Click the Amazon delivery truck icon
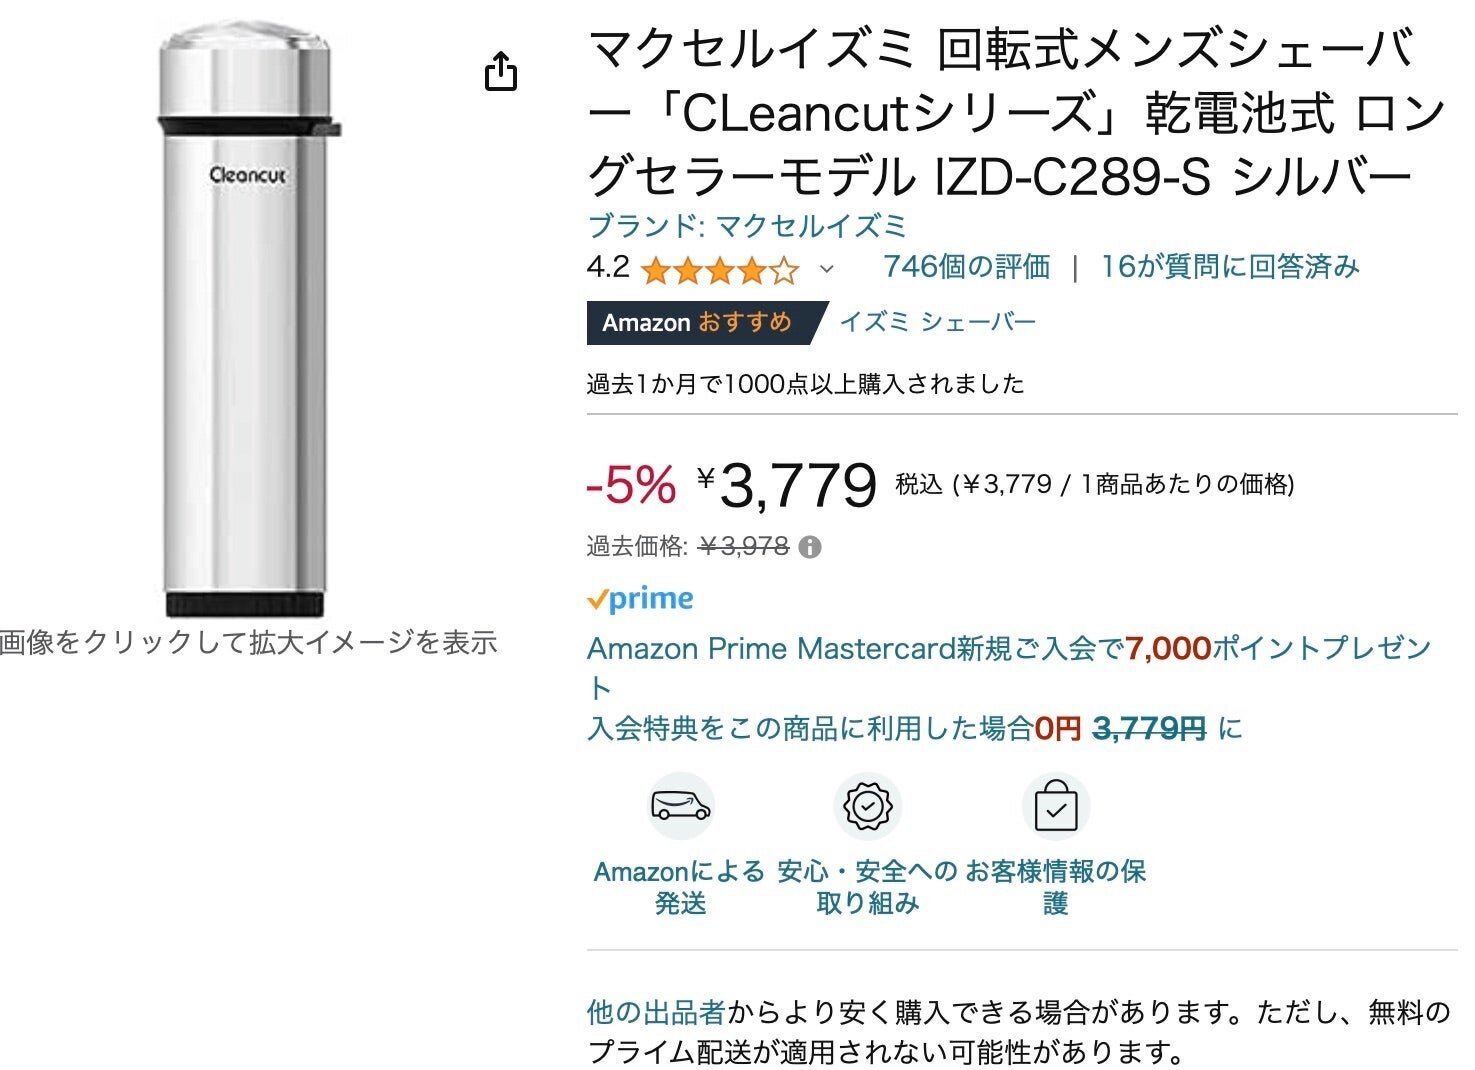This screenshot has height=1070, width=1475. click(x=681, y=806)
